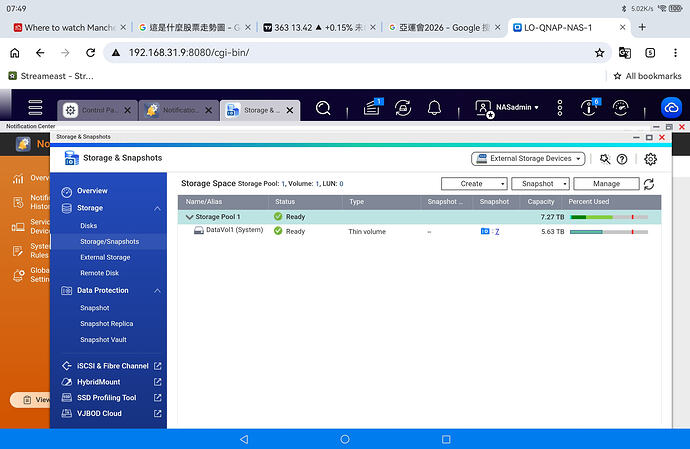Screen dimensions: 690x449
Task: Open the dashboard gauge icon
Action: point(620,108)
